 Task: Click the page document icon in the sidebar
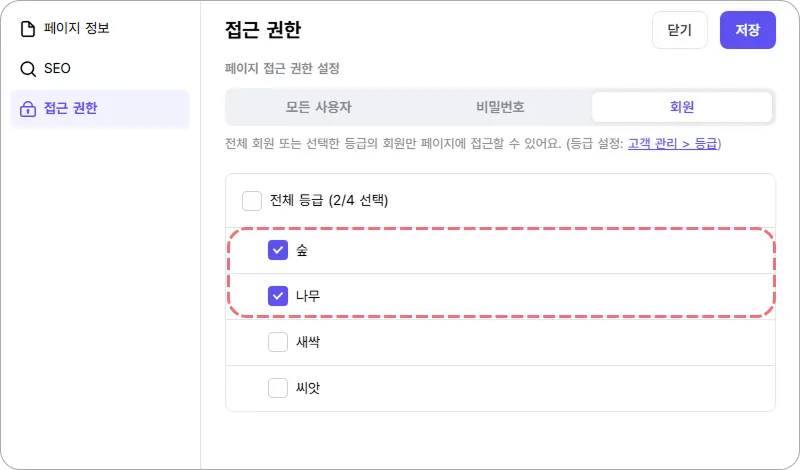[x=28, y=29]
